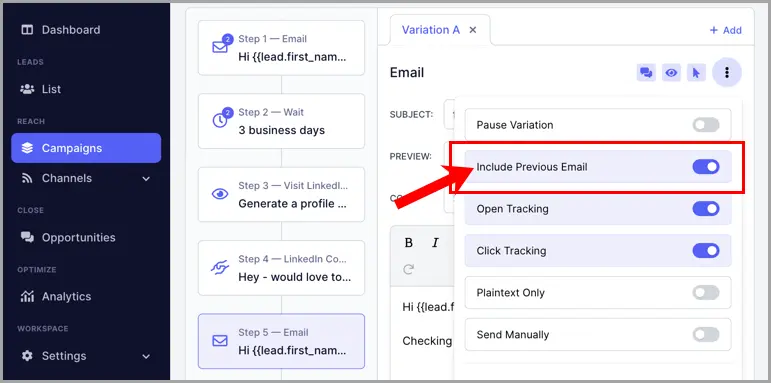Enable the Pause Variation toggle
The width and height of the screenshot is (771, 383).
point(706,125)
